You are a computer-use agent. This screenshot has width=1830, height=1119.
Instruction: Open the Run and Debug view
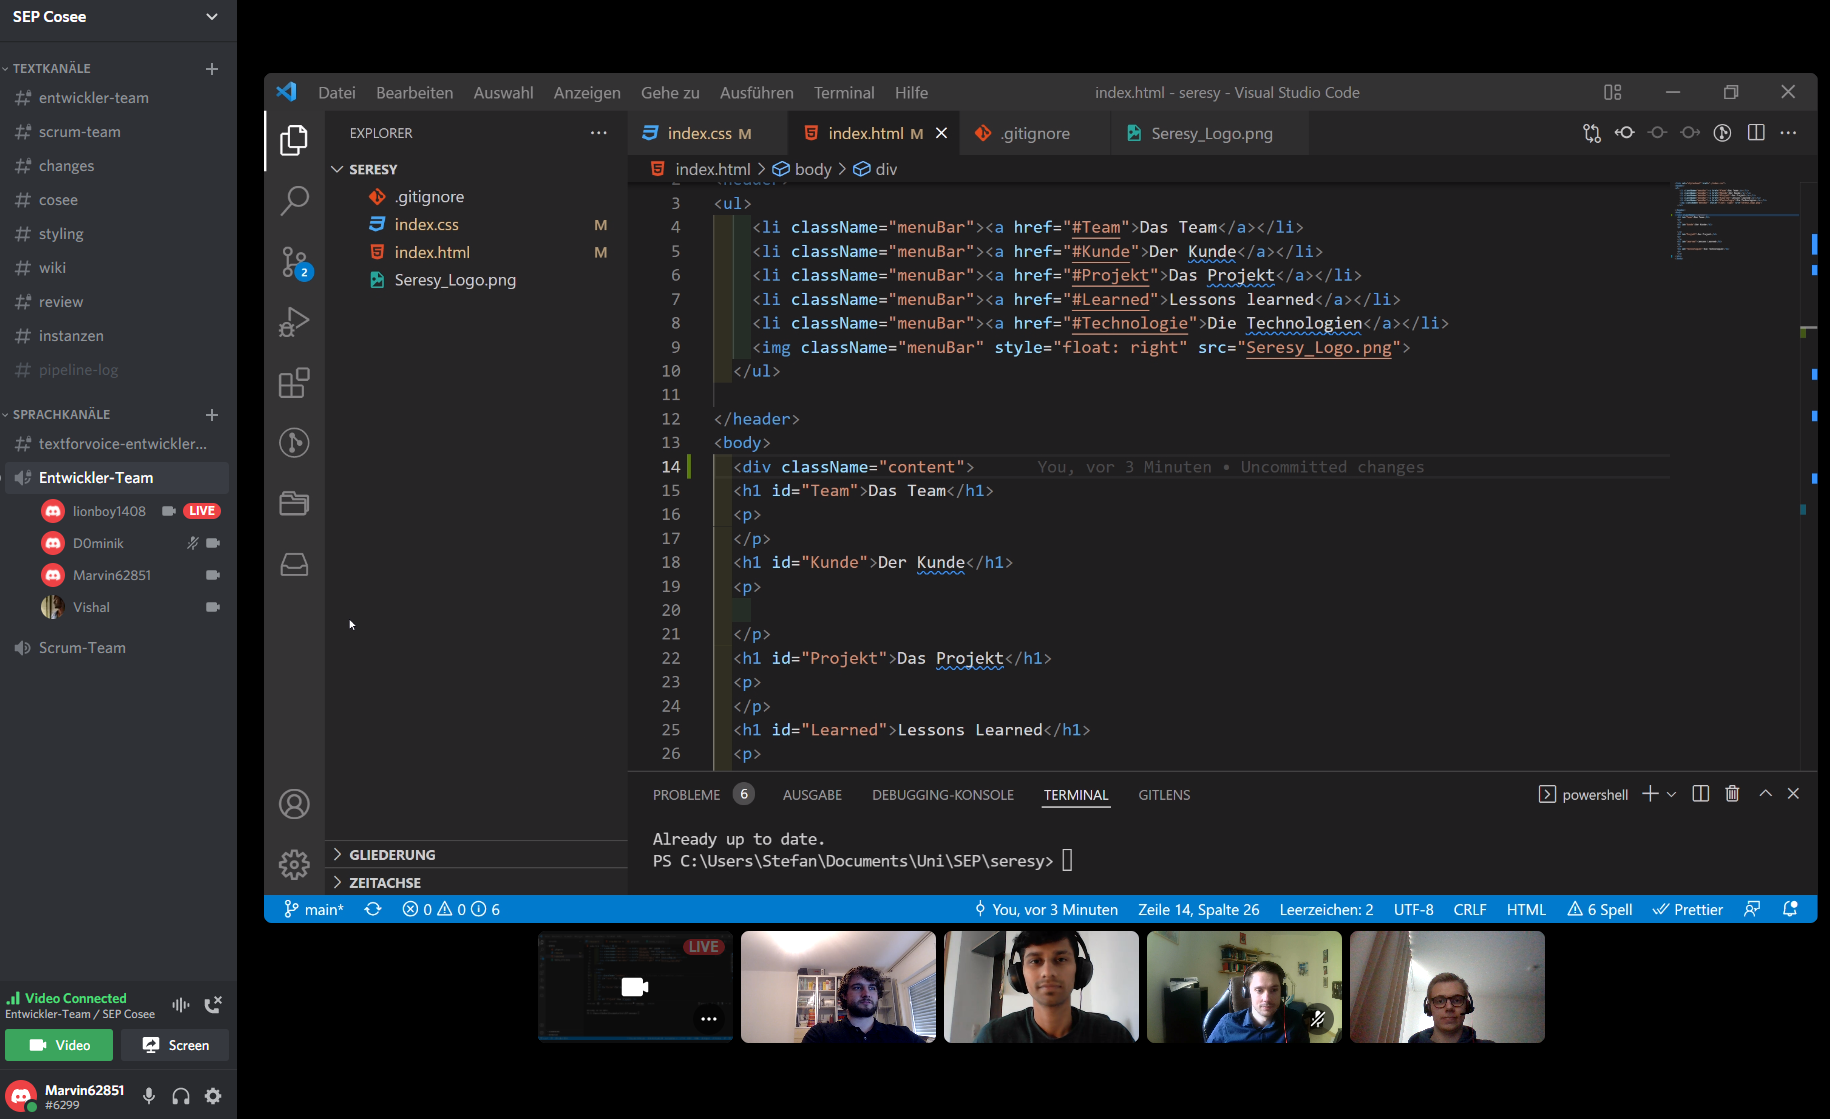click(294, 322)
